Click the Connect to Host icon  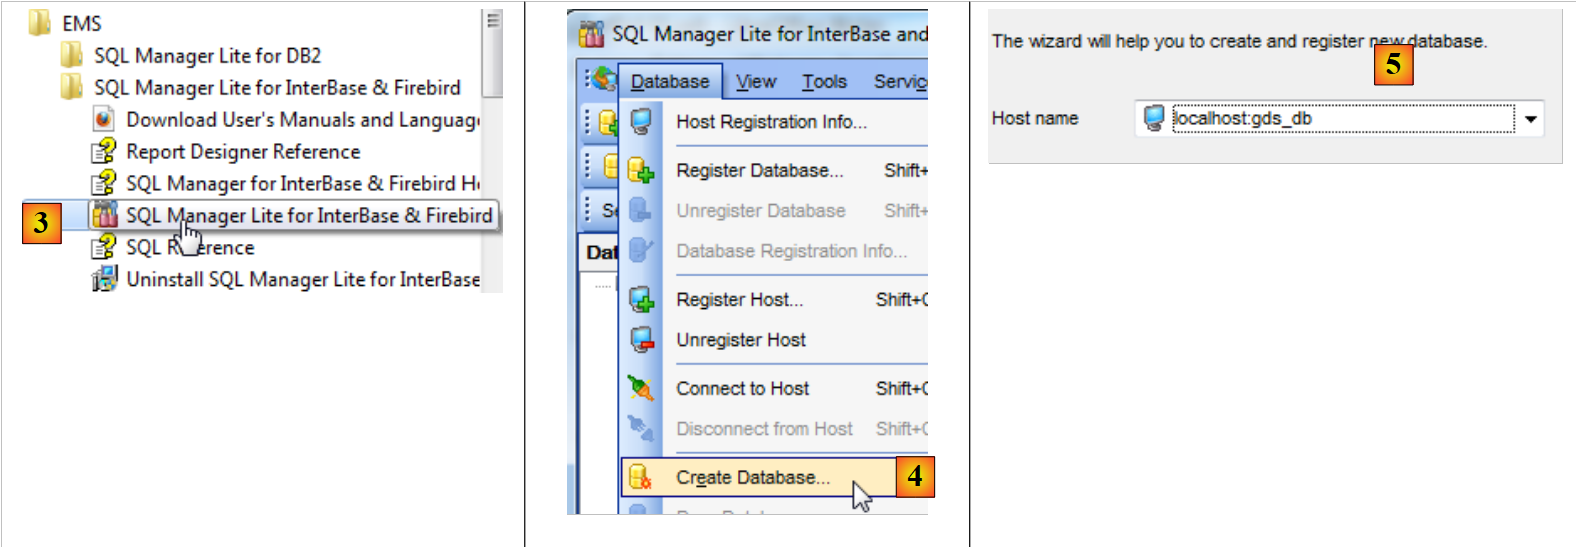click(640, 388)
